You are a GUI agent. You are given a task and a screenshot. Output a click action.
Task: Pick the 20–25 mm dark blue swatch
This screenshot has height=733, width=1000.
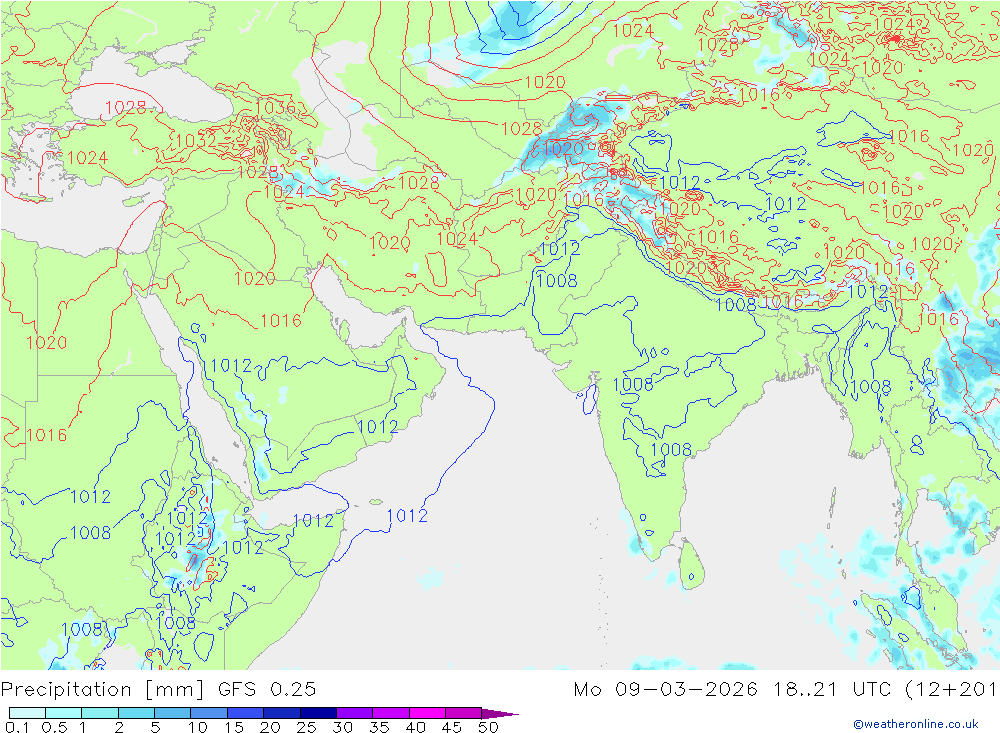(x=281, y=713)
